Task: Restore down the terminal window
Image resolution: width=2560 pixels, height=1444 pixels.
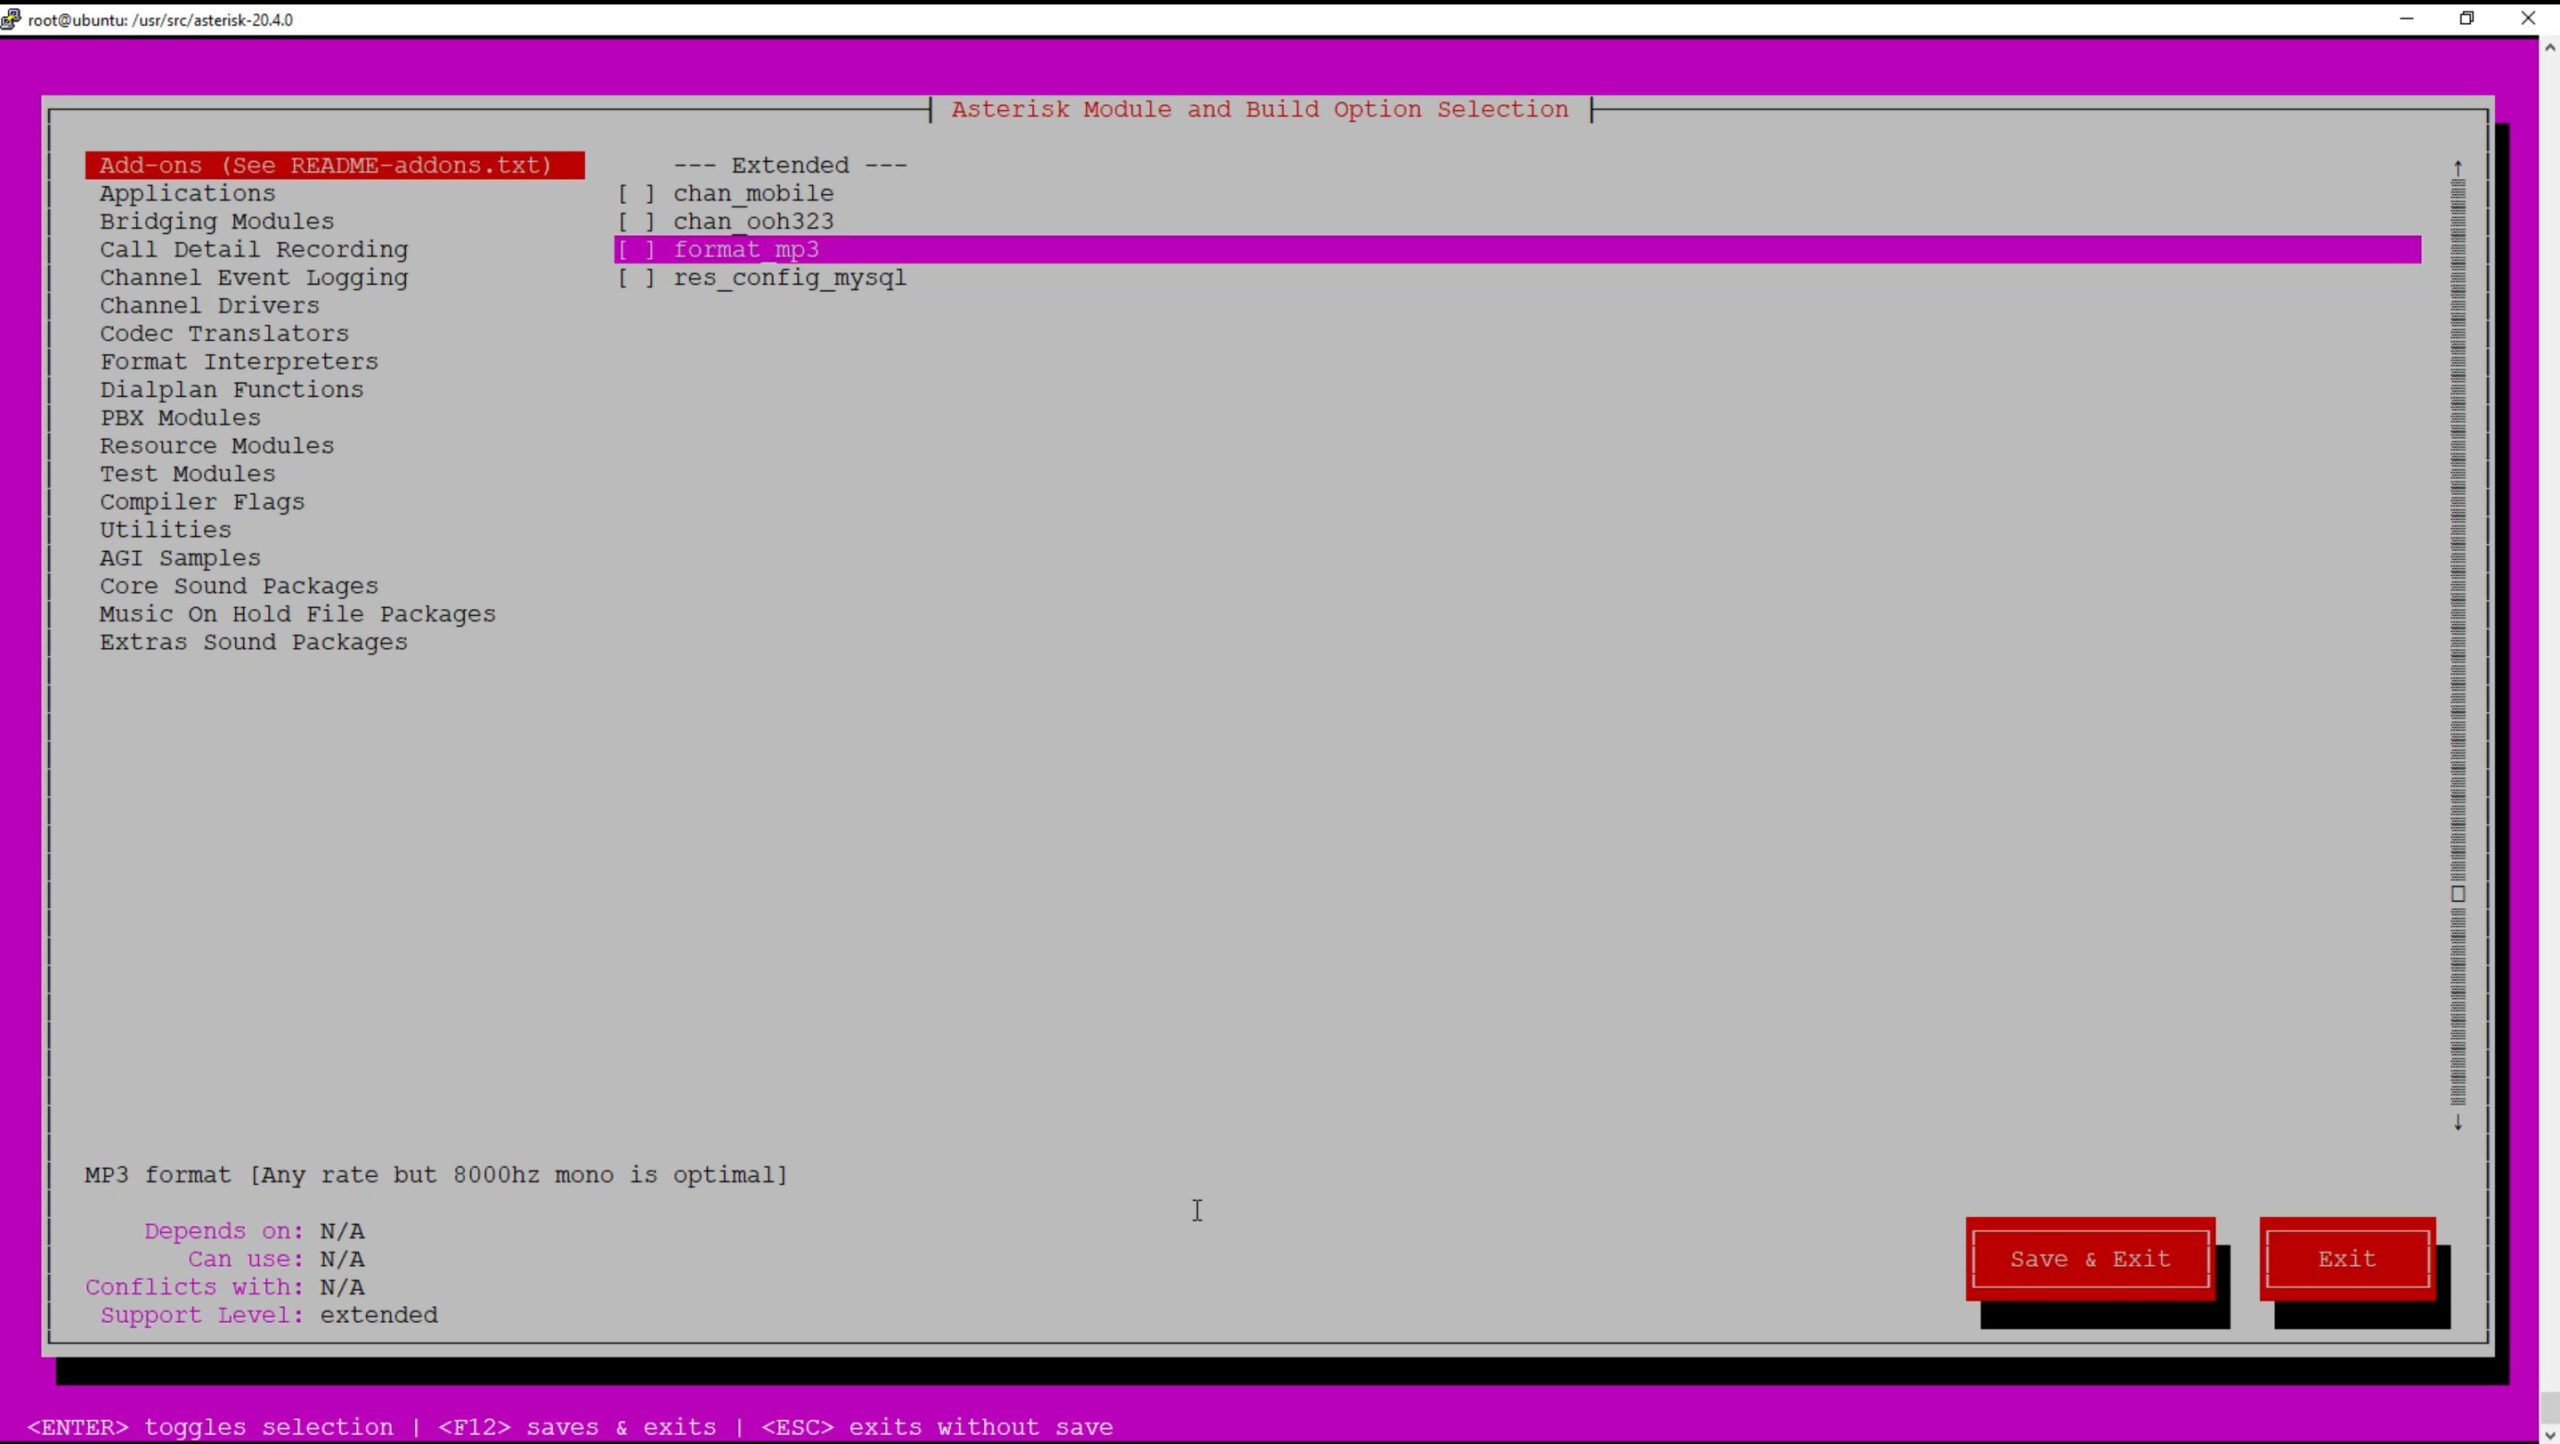Action: [x=2467, y=18]
